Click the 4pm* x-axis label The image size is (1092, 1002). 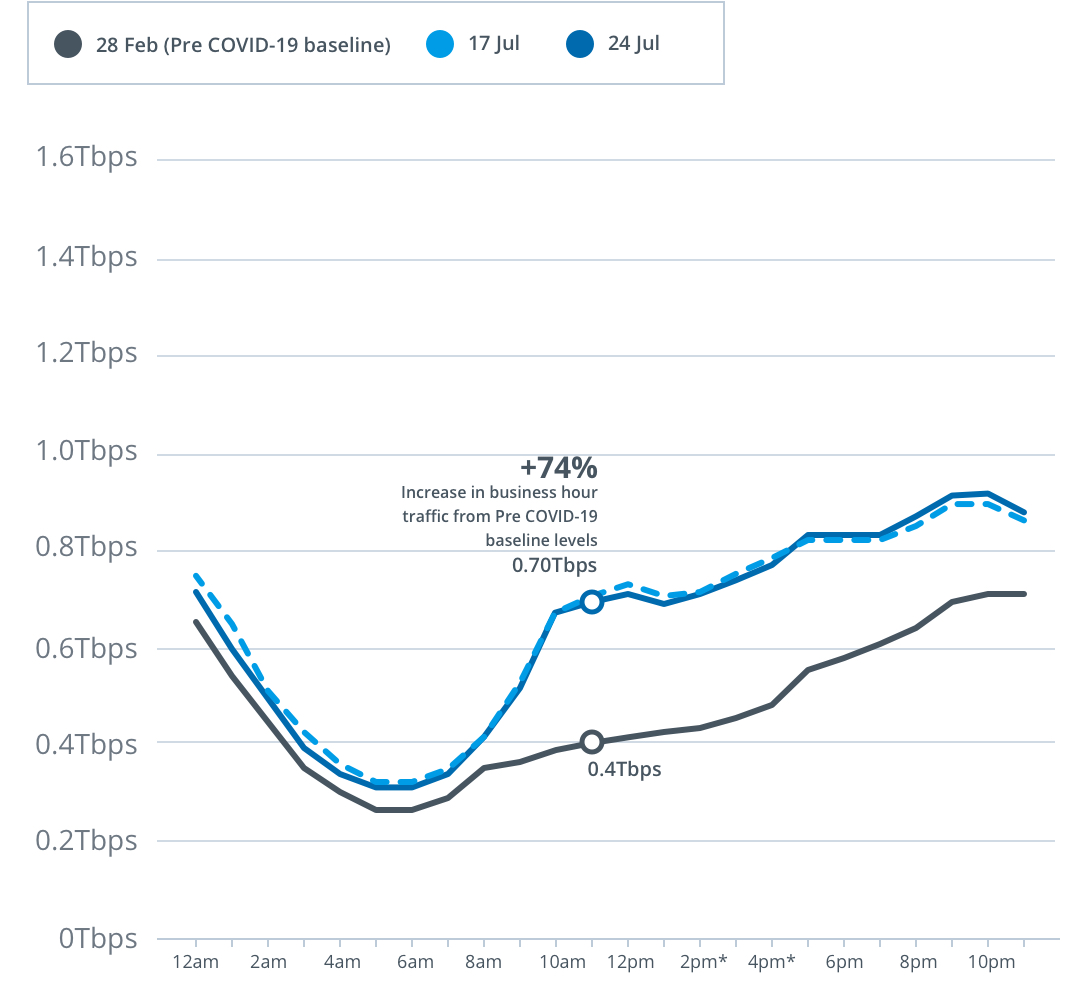pos(772,962)
